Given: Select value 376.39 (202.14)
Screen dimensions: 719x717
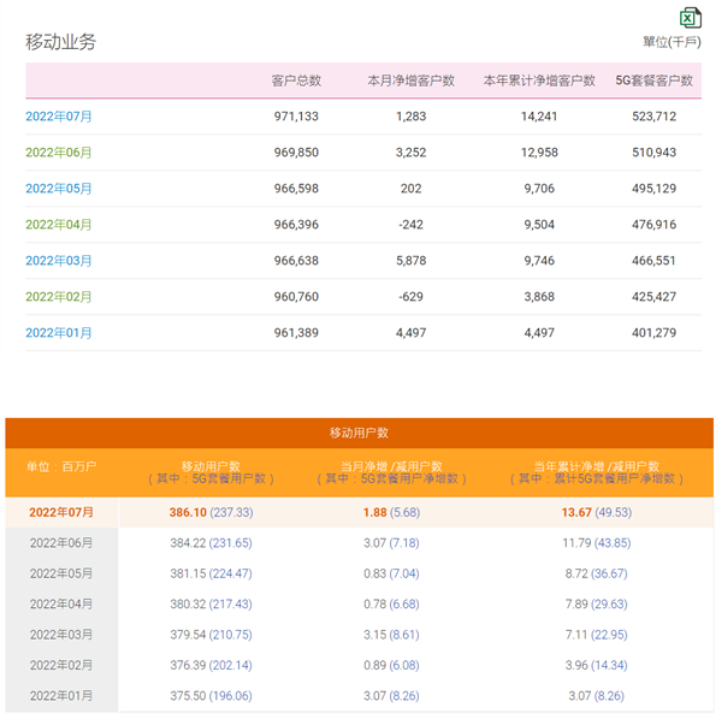Looking at the screenshot, I should pyautogui.click(x=211, y=666).
